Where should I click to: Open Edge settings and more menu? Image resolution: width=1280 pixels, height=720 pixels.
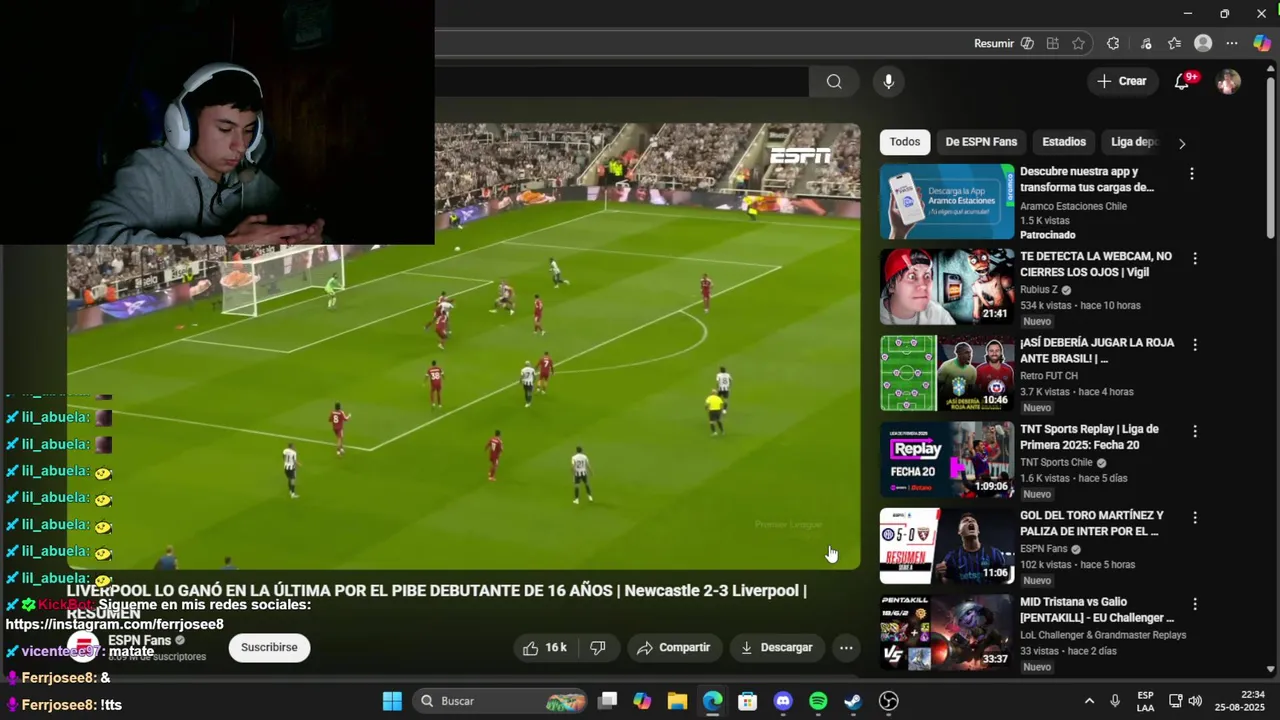(1232, 43)
